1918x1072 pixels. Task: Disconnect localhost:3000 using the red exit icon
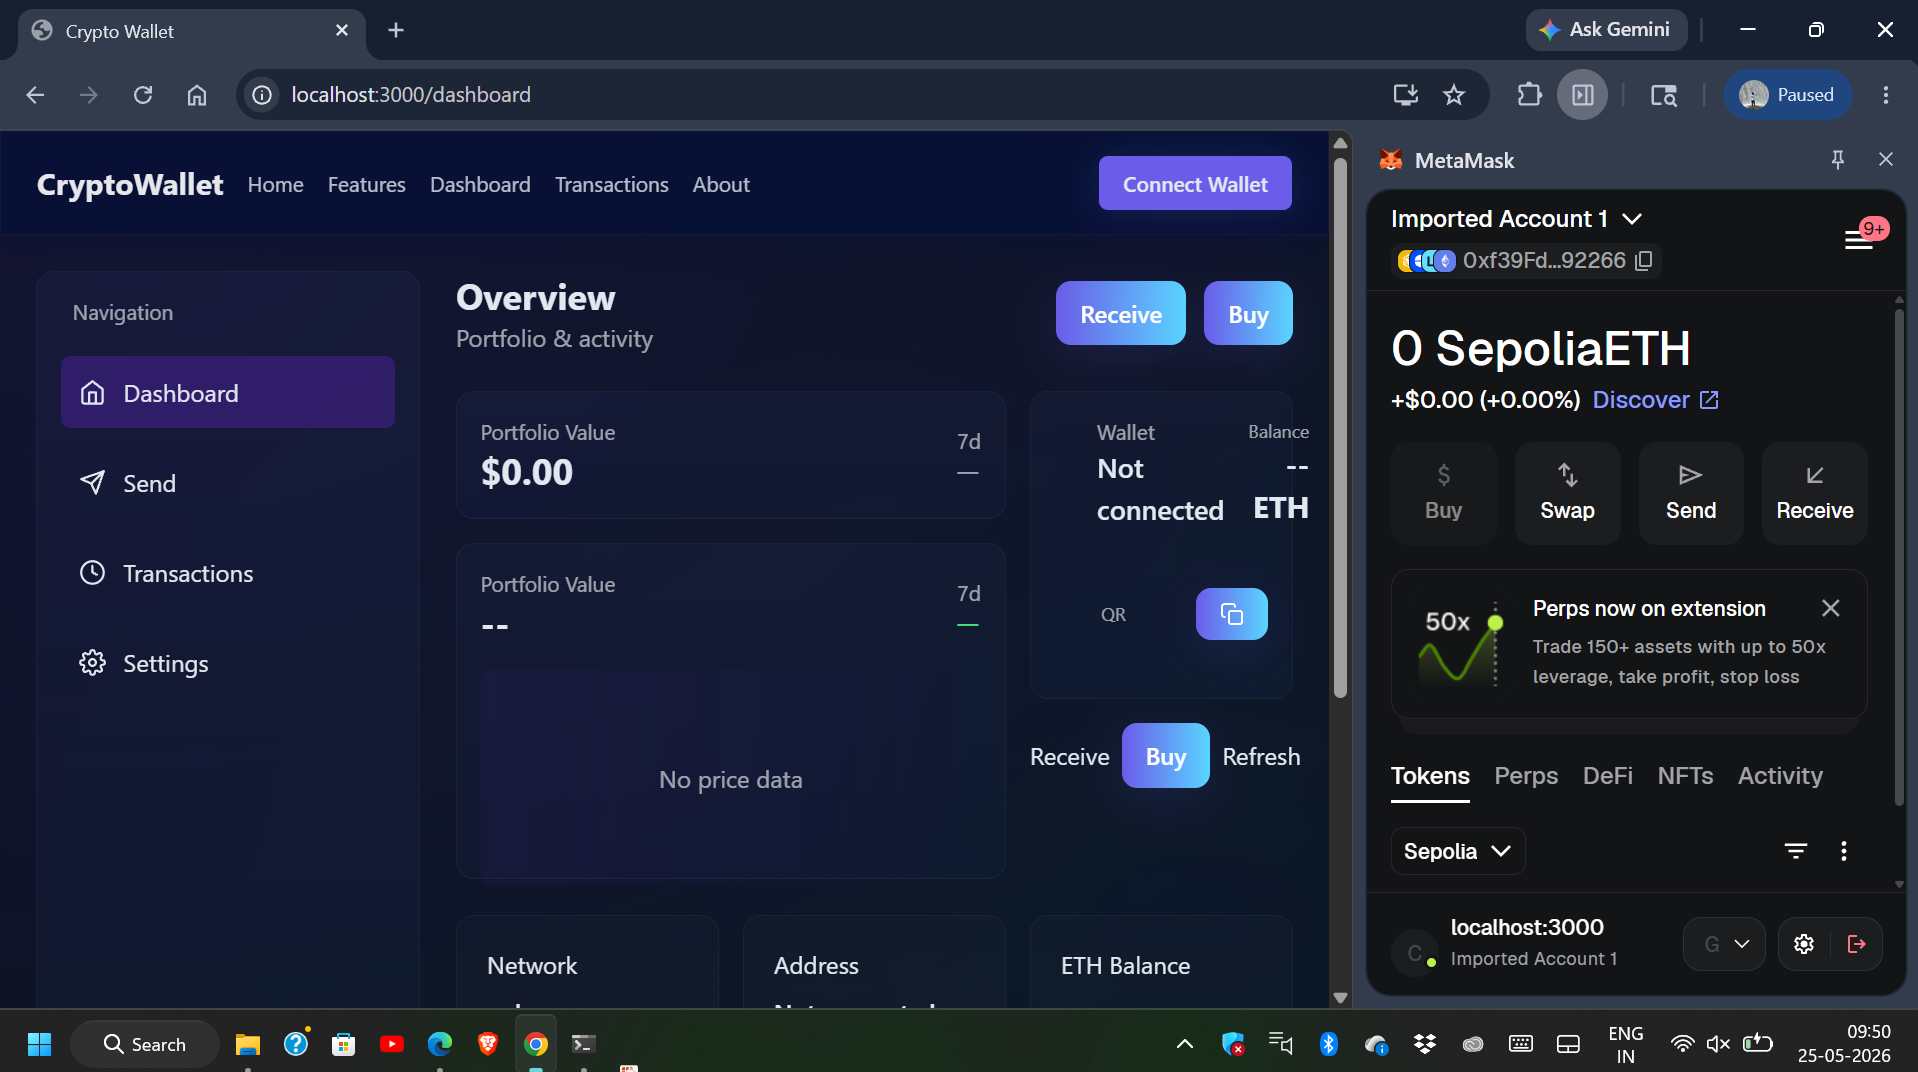(x=1857, y=944)
